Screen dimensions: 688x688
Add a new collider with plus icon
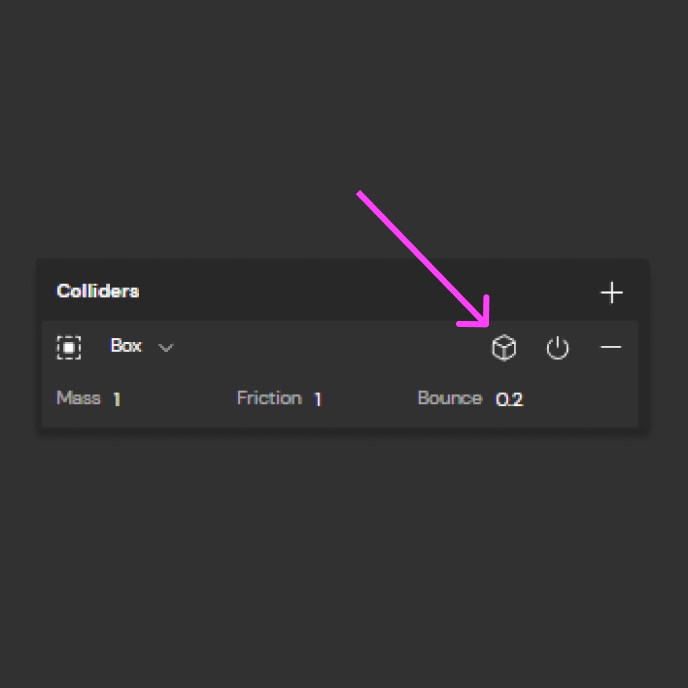tap(611, 292)
